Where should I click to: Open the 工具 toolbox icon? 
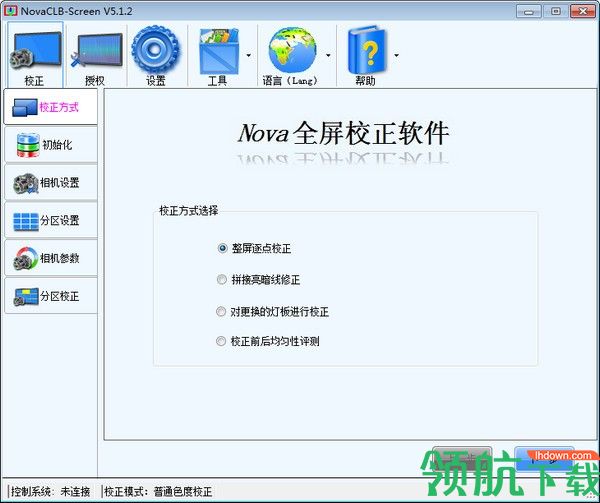218,55
